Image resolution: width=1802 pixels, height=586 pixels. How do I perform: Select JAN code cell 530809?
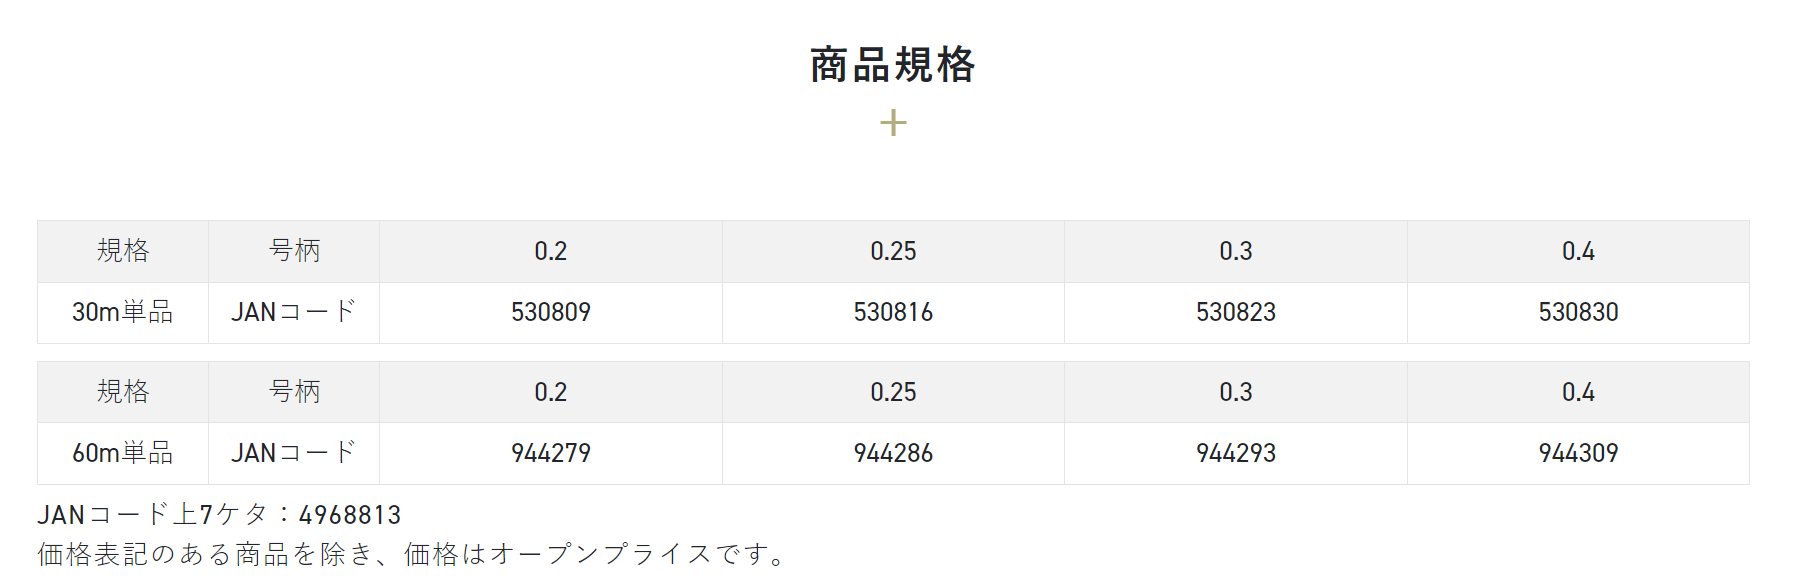[x=551, y=313]
